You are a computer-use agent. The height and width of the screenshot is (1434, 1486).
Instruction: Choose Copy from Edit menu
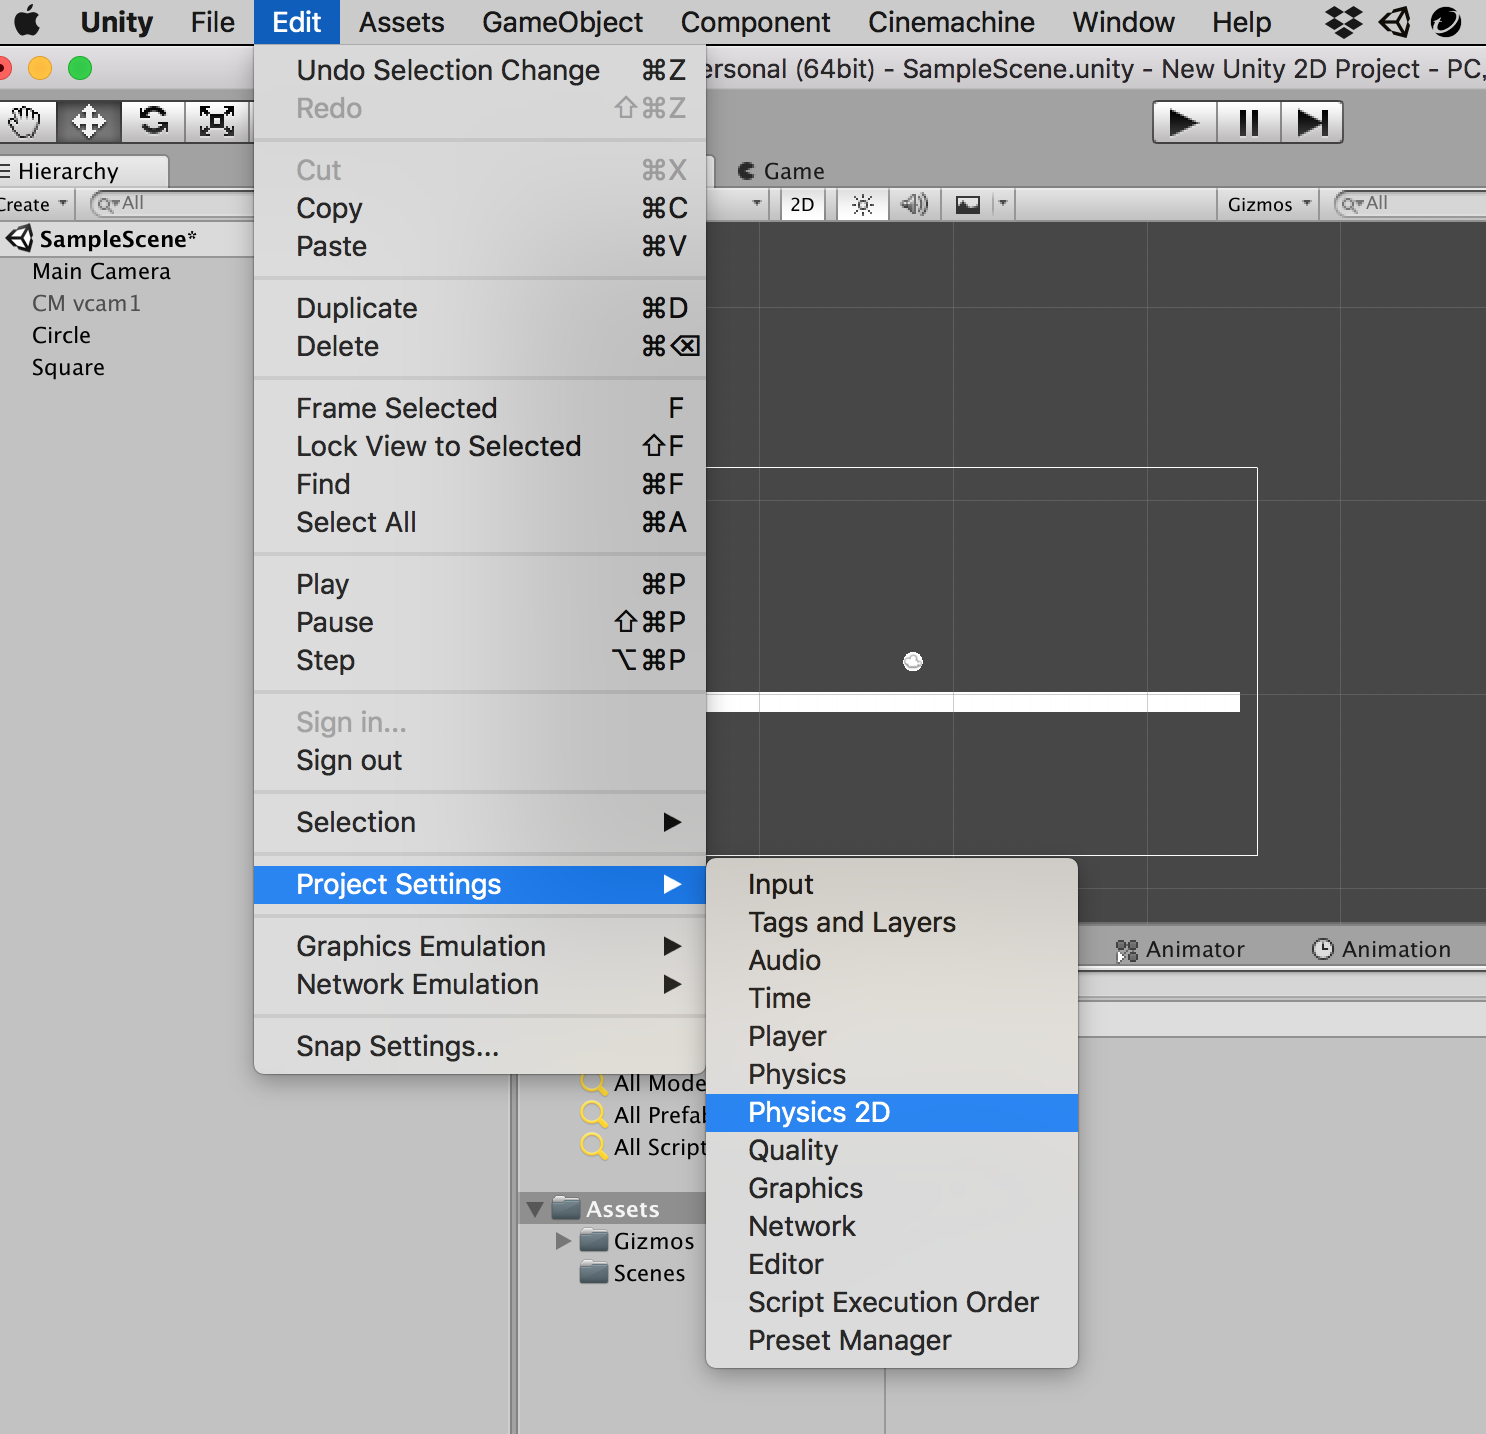pos(480,208)
